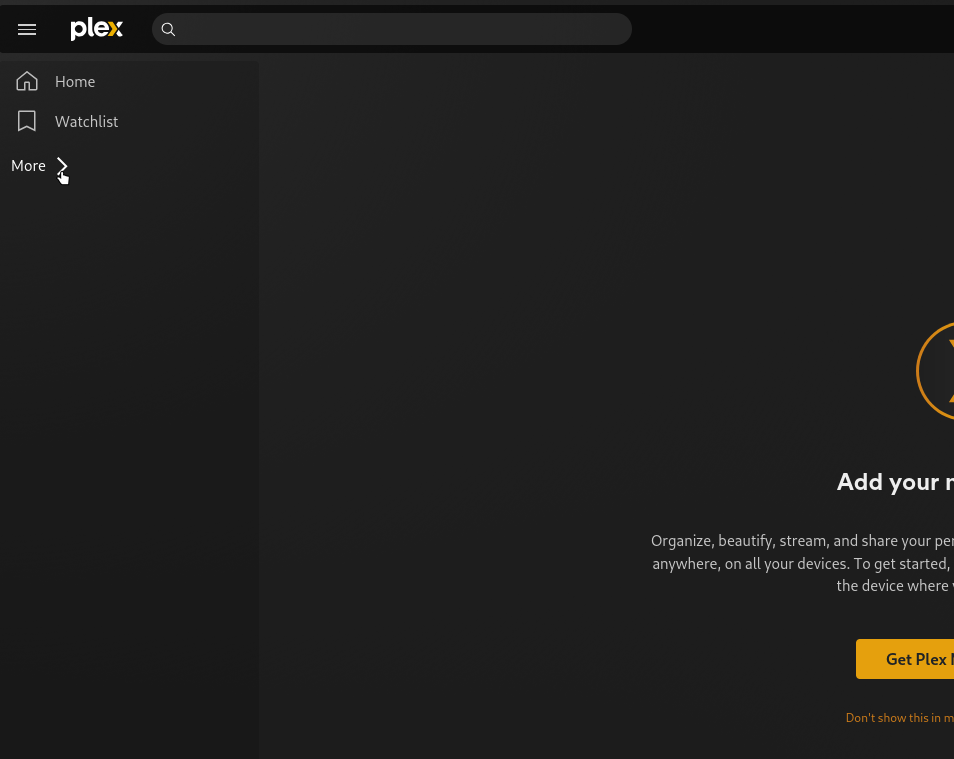Click the Watchlist bookmark icon
This screenshot has width=954, height=759.
pos(26,121)
